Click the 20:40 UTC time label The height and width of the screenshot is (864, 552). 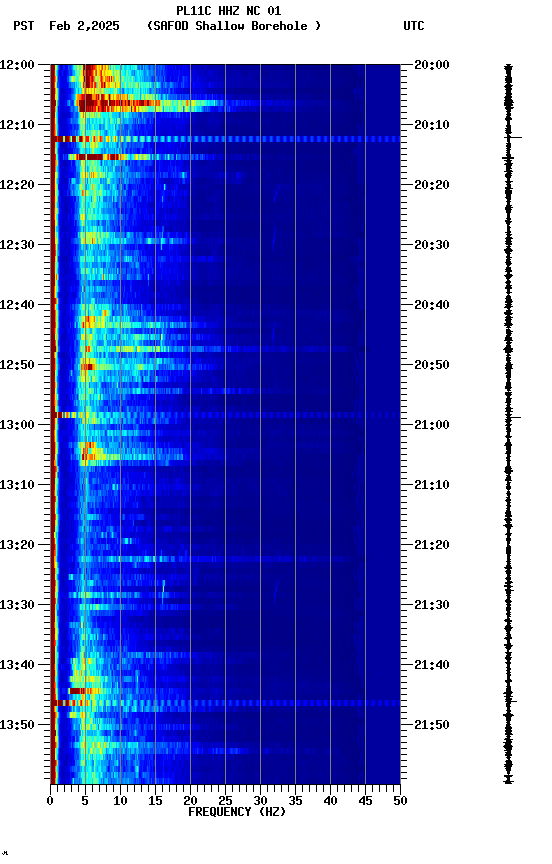(432, 305)
